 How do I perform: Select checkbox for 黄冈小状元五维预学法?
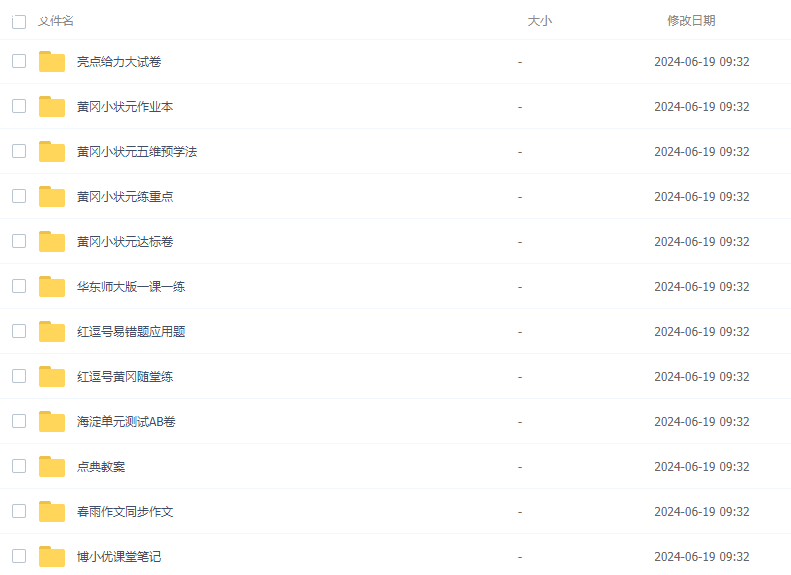pos(19,151)
